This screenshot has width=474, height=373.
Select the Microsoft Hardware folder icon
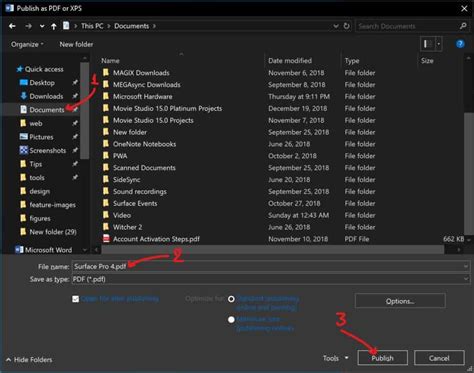coord(106,96)
